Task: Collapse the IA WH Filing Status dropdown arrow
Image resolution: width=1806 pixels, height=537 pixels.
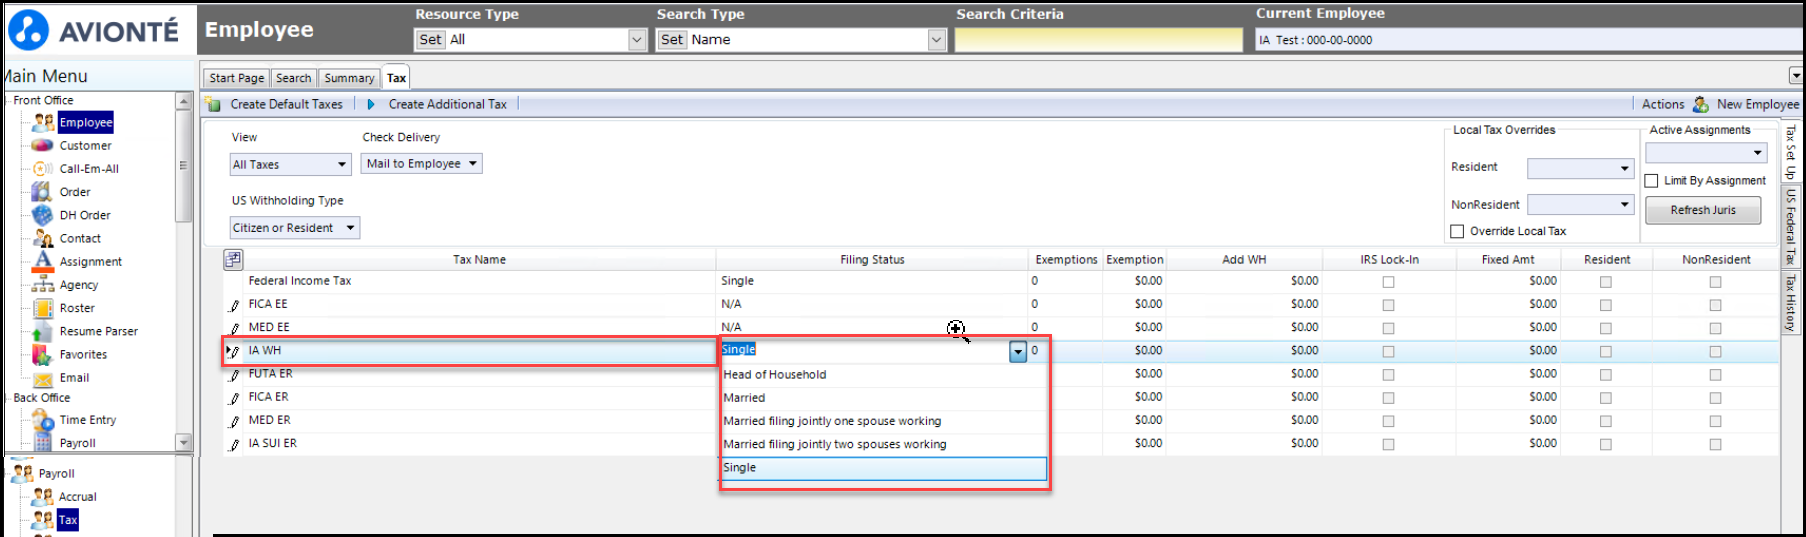Action: [1017, 351]
